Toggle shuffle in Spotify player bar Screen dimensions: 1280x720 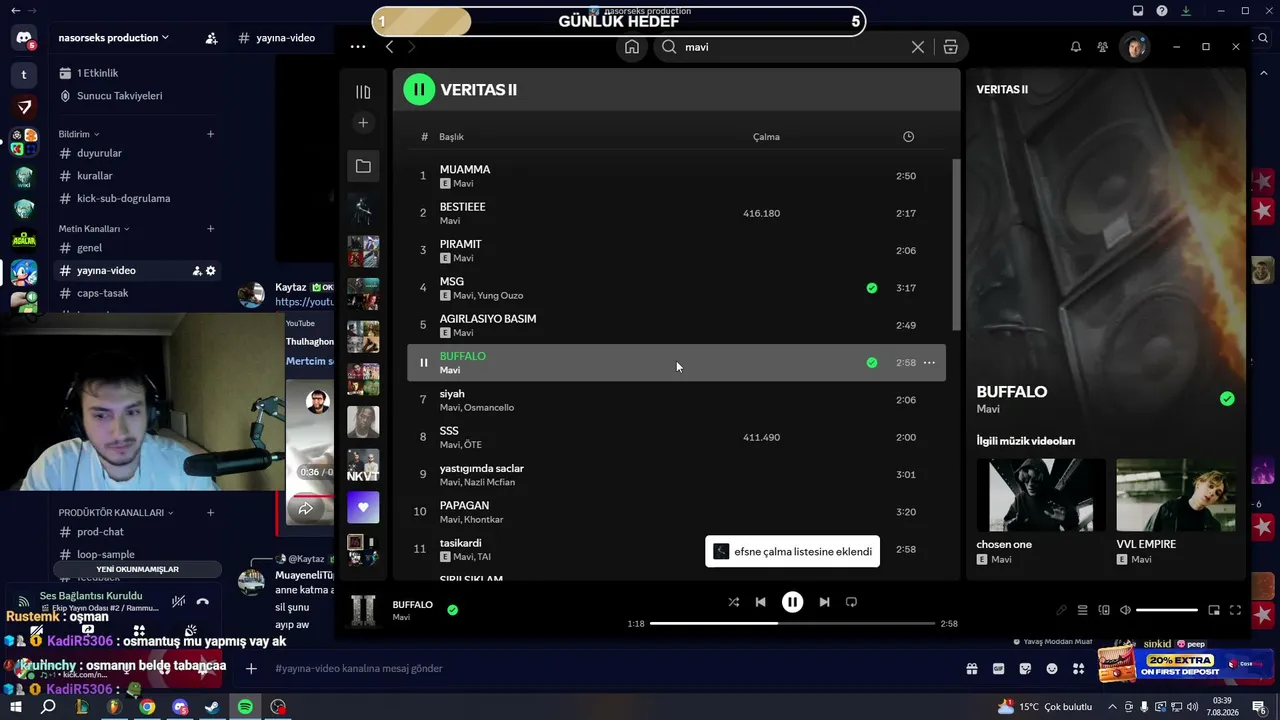pos(734,602)
